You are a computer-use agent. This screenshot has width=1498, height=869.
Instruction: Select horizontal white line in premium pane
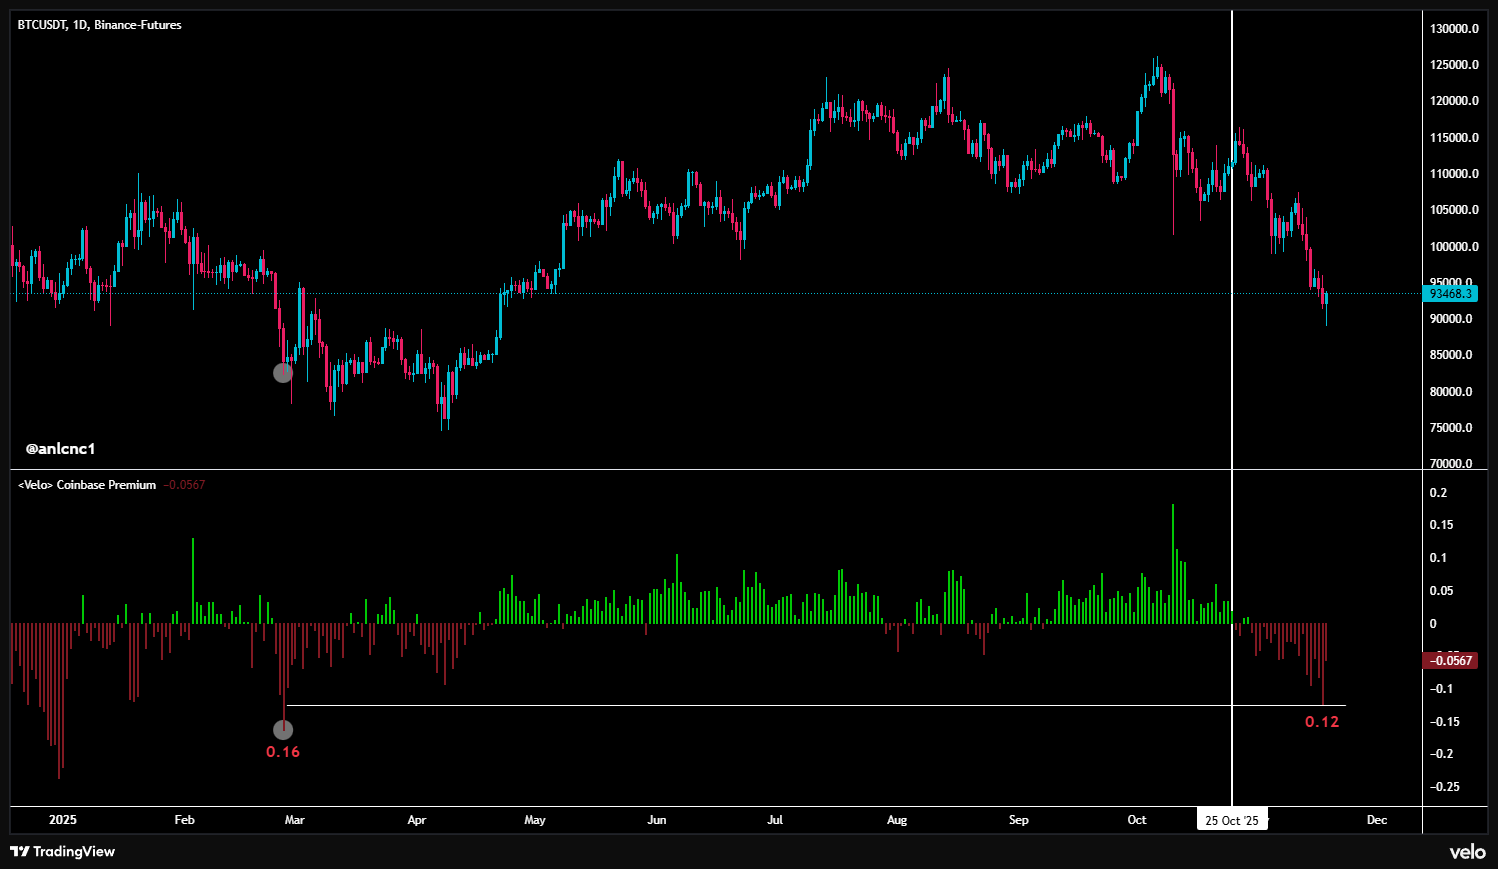(800, 706)
